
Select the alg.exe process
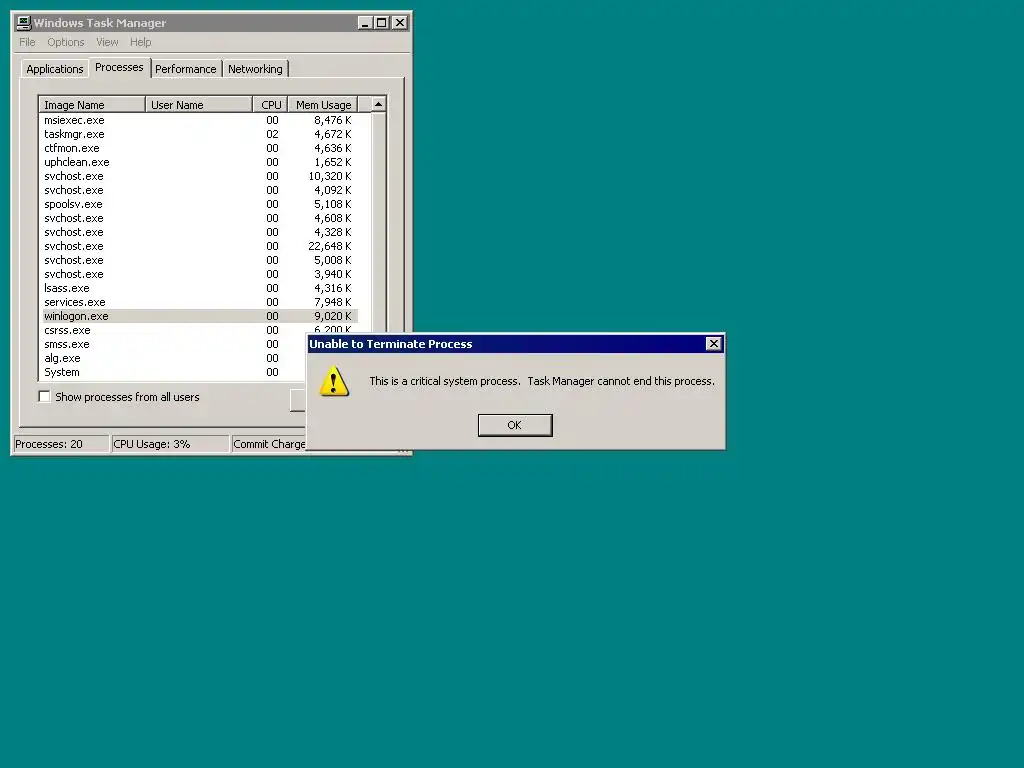click(x=172, y=358)
